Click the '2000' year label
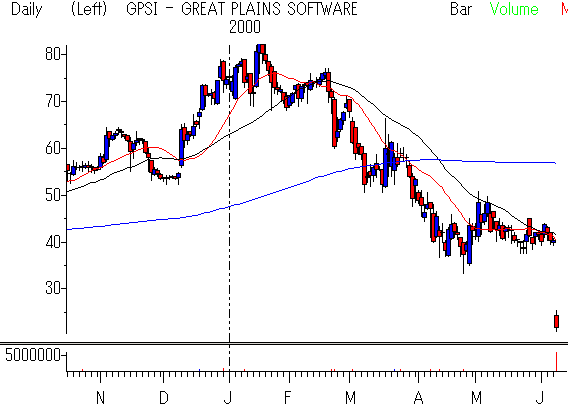568x407 pixels. click(245, 27)
